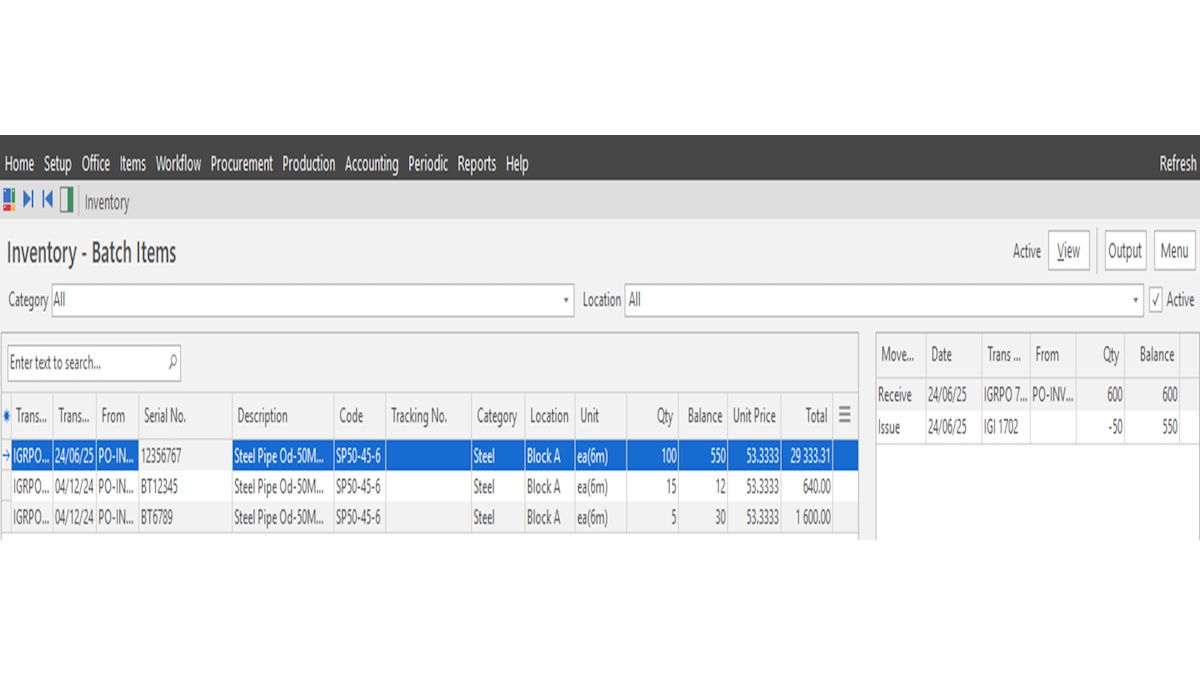The width and height of the screenshot is (1200, 675).
Task: Click the magnifier icon in search box
Action: click(172, 362)
